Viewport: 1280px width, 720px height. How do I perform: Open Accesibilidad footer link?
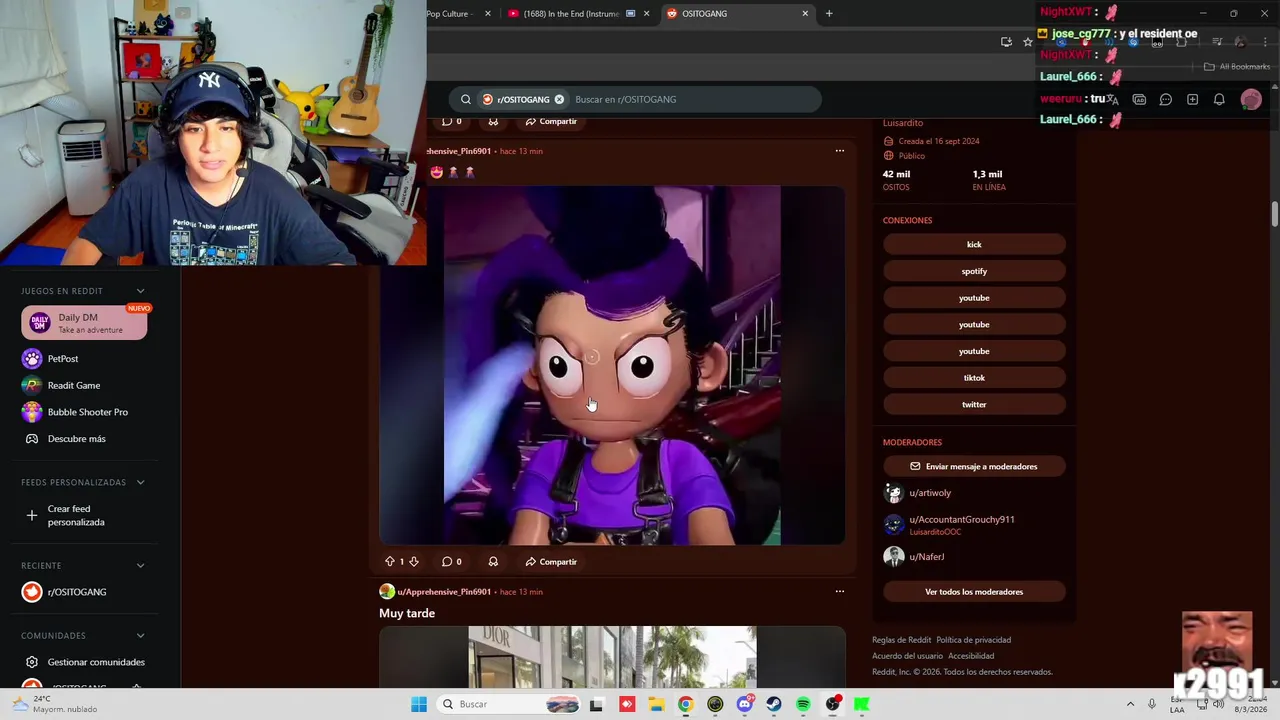click(x=971, y=656)
